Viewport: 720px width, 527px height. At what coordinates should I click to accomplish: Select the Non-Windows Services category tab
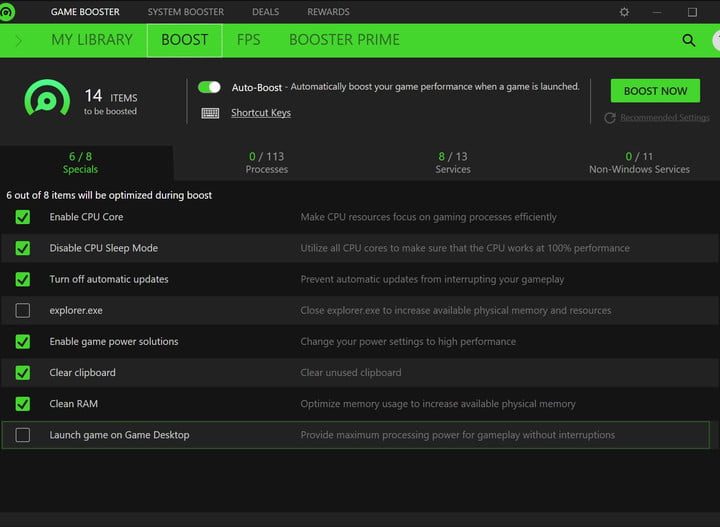click(639, 163)
